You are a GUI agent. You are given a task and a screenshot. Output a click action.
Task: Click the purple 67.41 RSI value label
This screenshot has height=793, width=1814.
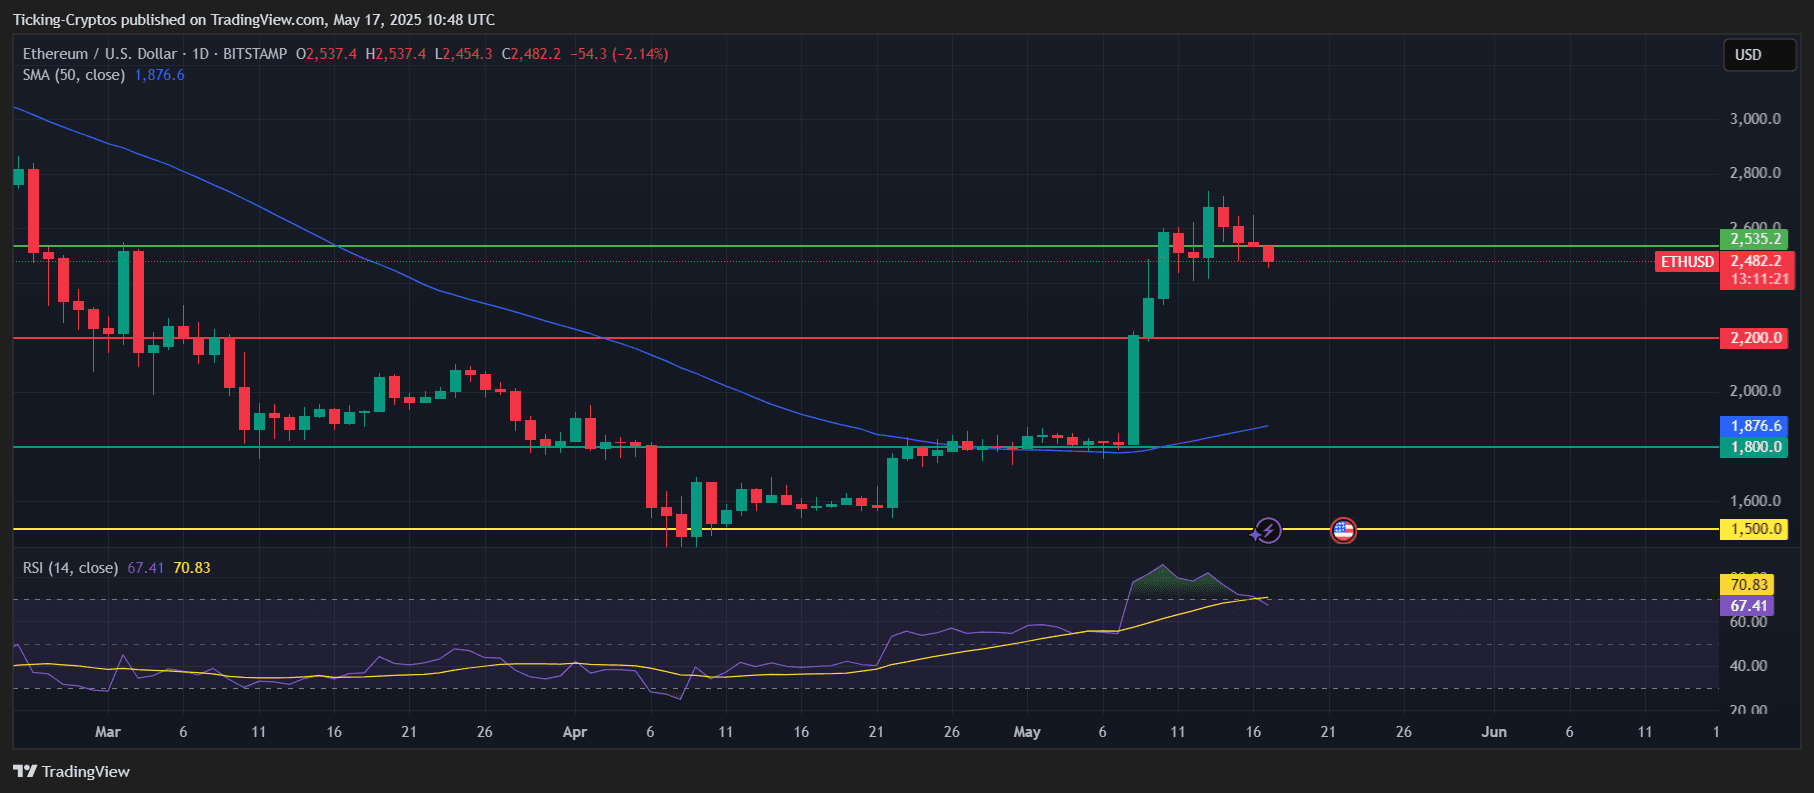pyautogui.click(x=1749, y=606)
